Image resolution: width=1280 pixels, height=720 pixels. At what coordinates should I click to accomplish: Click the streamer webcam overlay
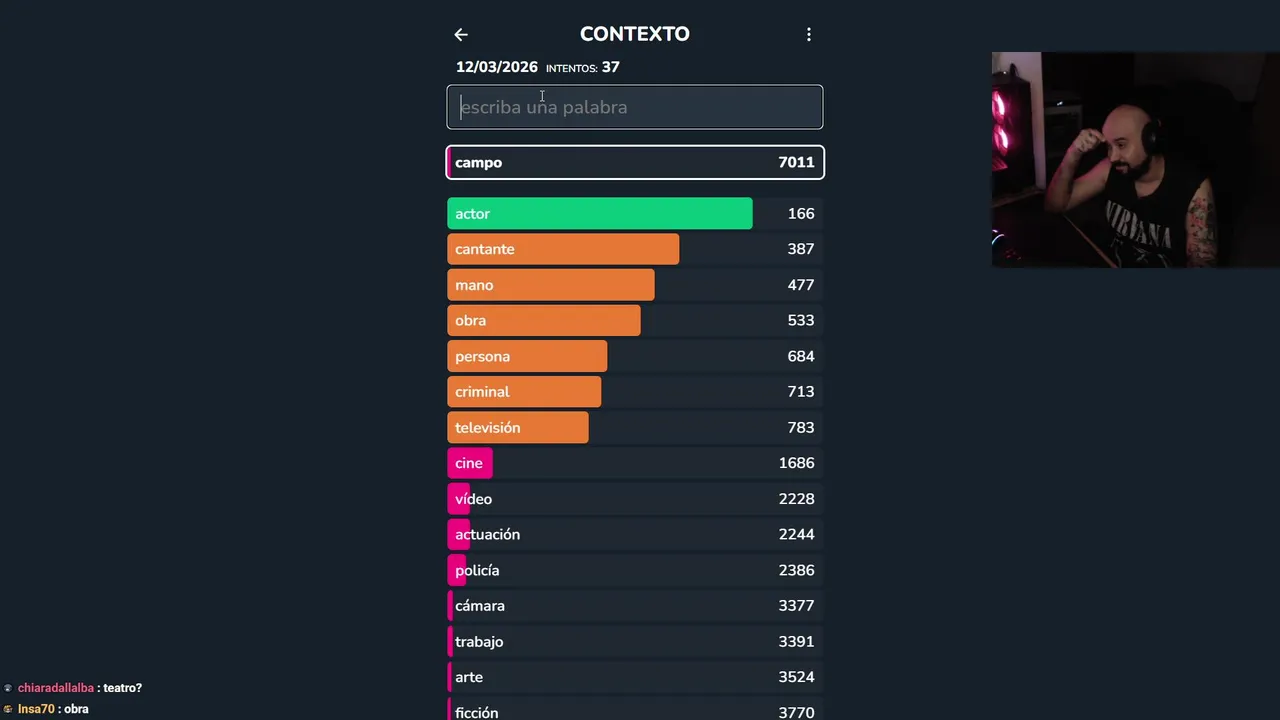[1135, 160]
